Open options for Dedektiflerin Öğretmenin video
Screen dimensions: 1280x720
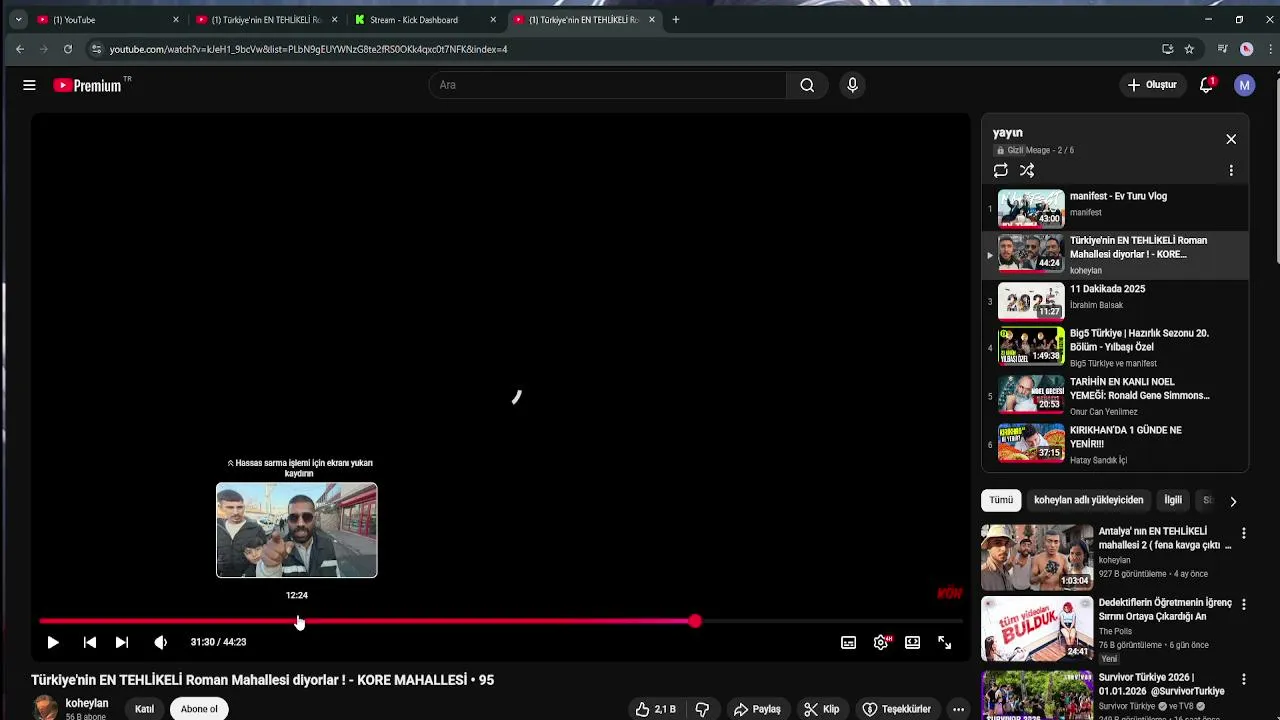1243,604
